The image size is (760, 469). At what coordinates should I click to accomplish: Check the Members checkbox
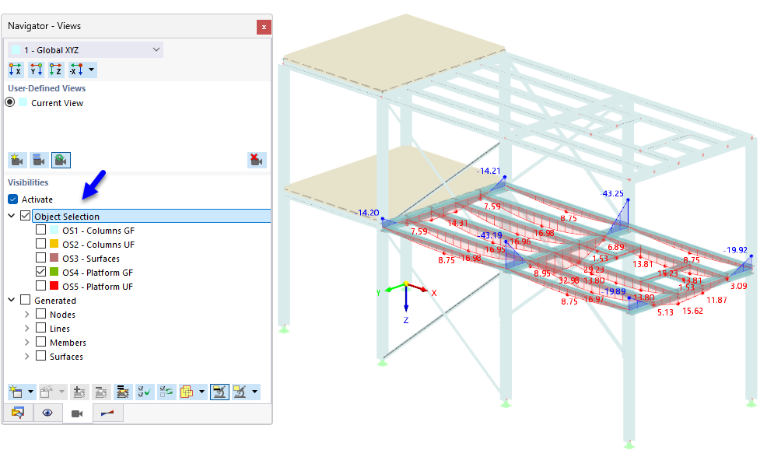point(41,342)
